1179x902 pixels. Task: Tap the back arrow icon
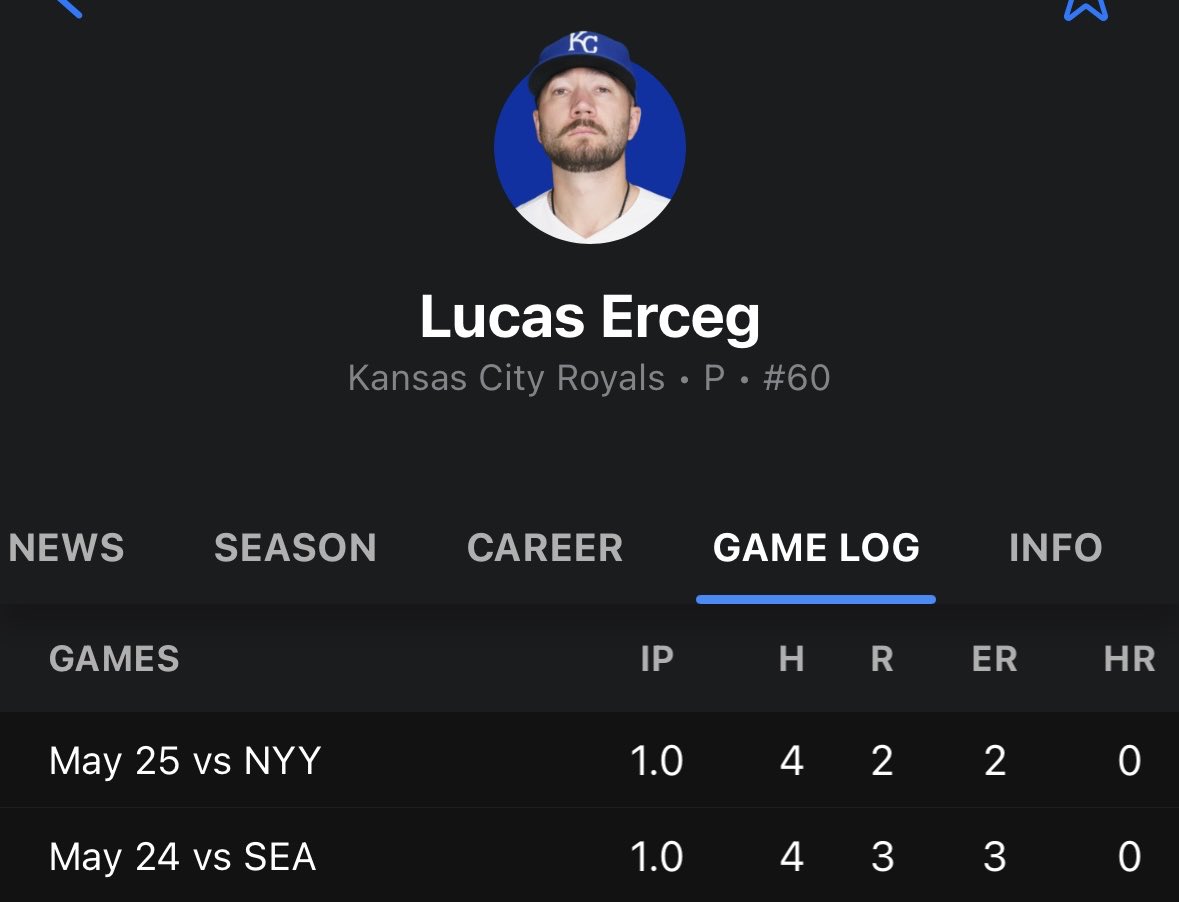(68, 8)
